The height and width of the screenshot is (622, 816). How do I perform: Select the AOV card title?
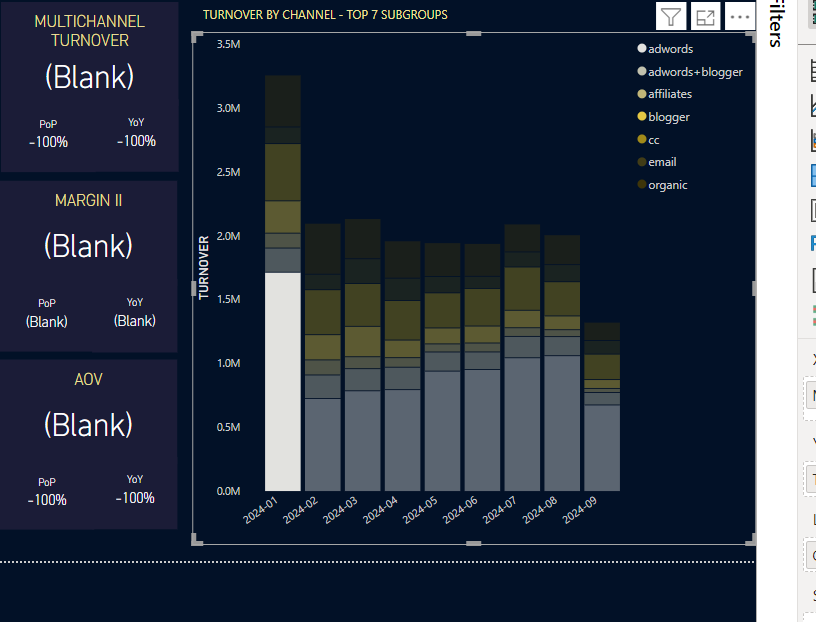click(88, 379)
